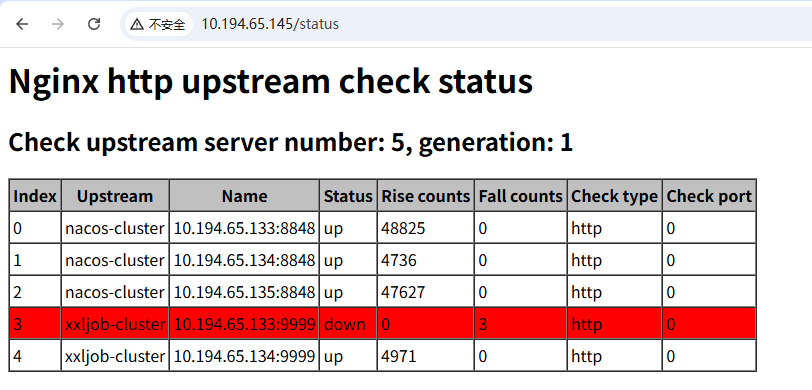The height and width of the screenshot is (390, 812).
Task: Click rise count value 48825
Action: click(403, 228)
